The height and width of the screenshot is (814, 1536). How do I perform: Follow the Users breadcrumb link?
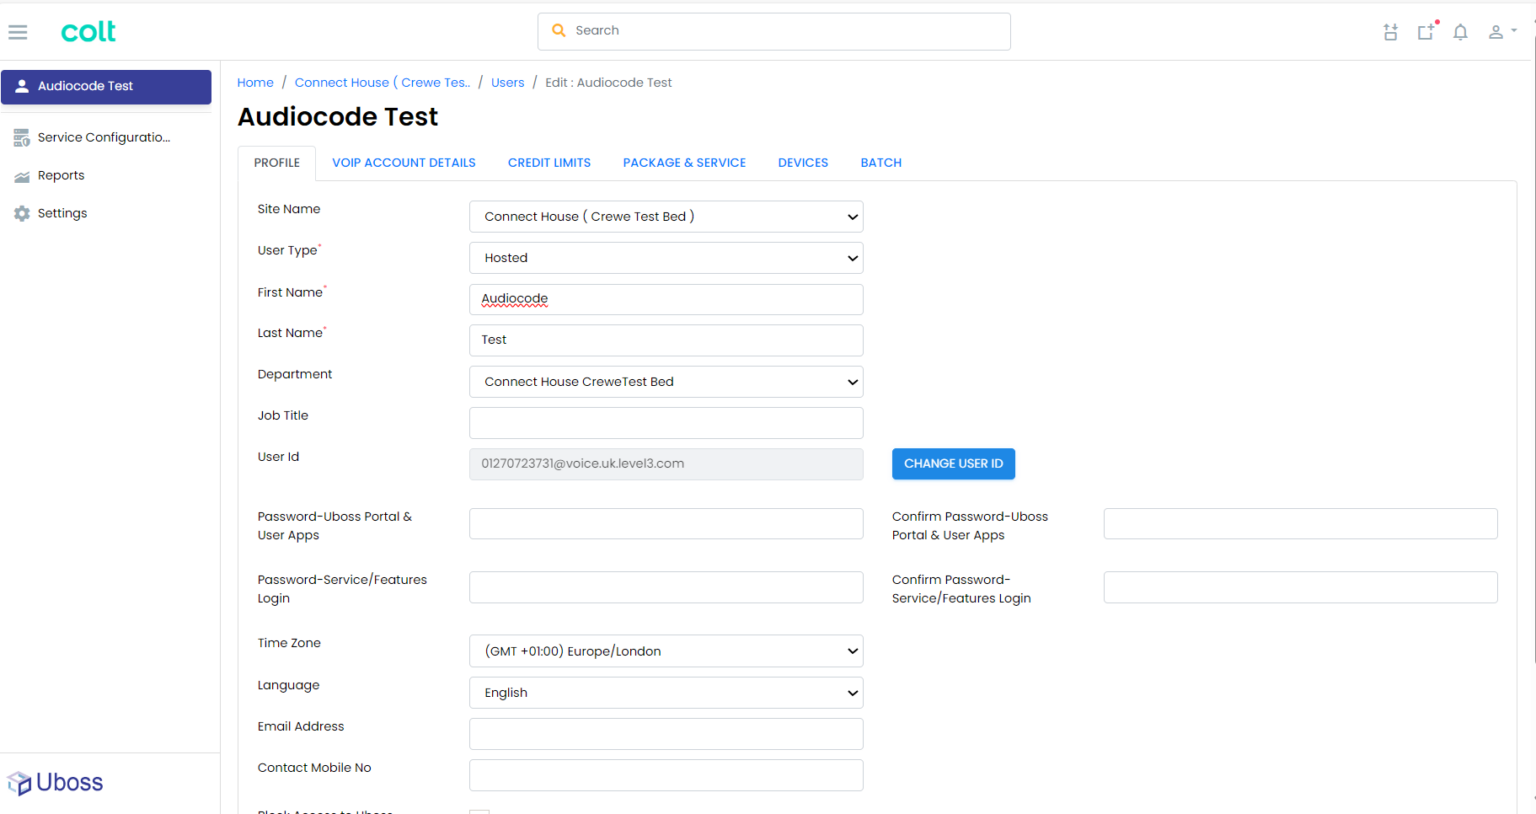point(507,83)
